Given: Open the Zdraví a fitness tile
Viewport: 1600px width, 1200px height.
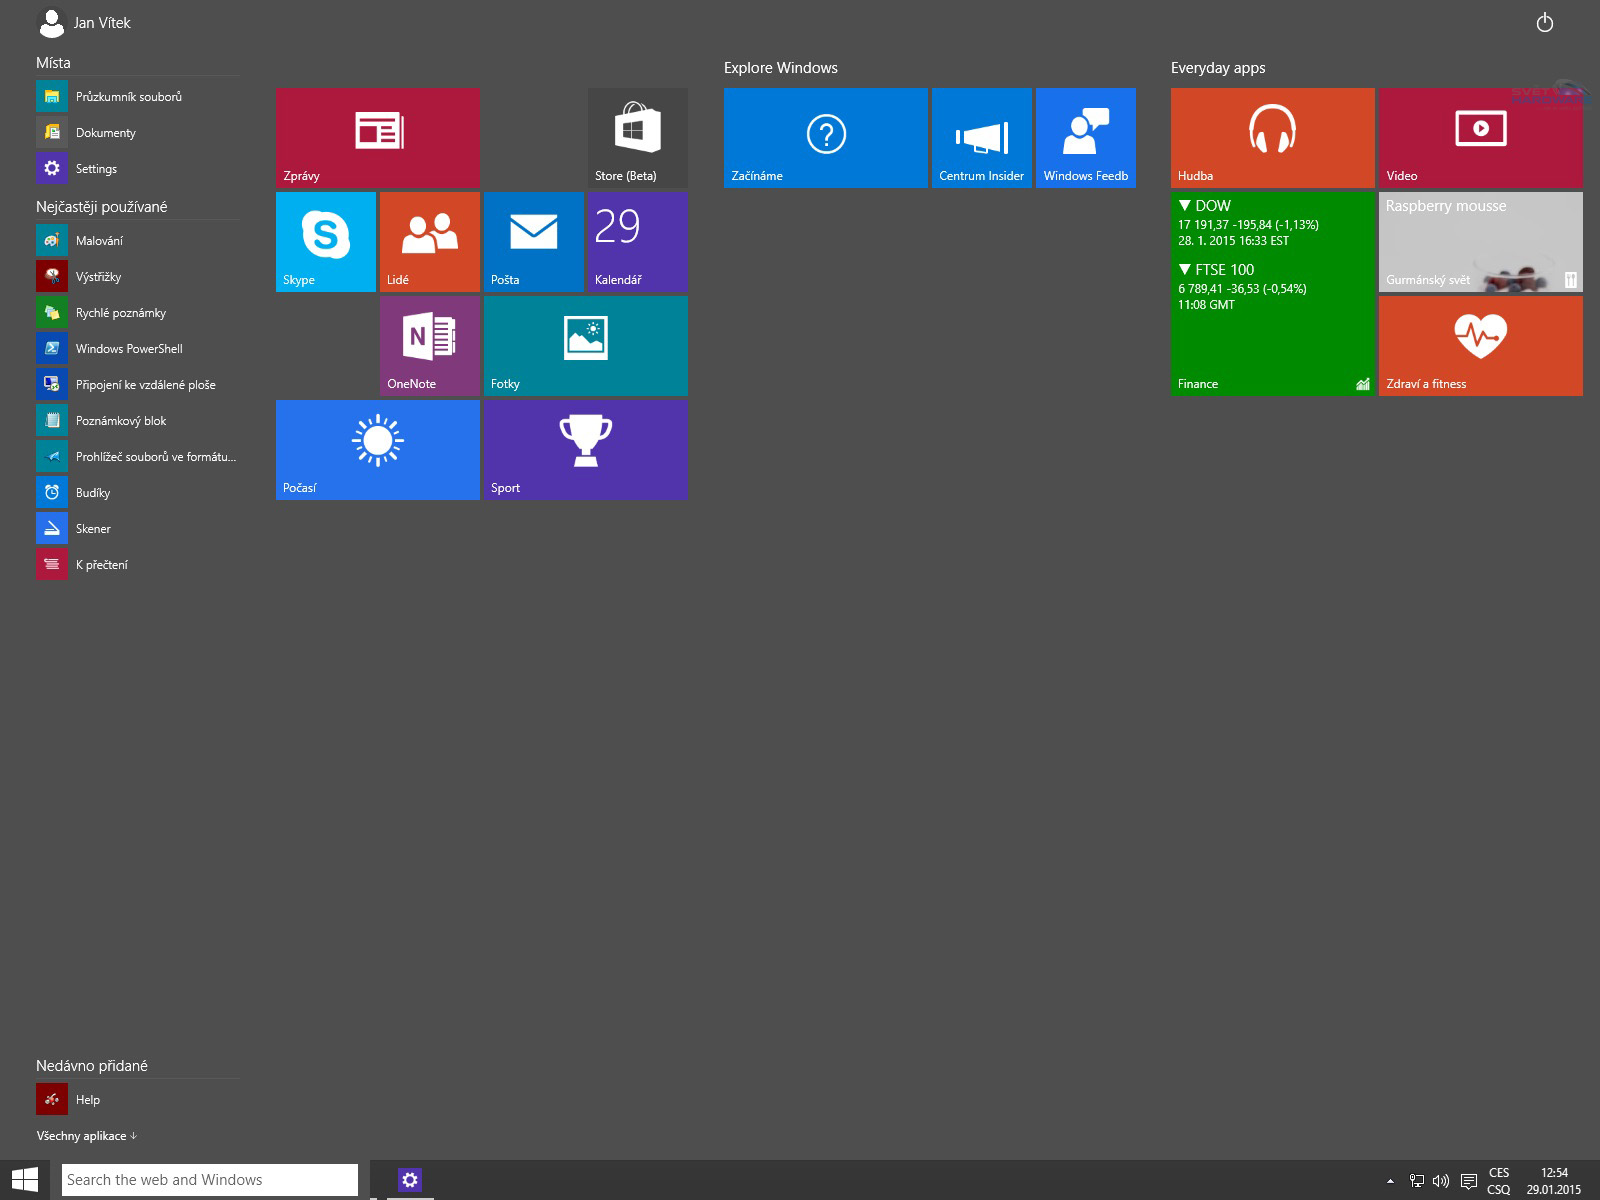Looking at the screenshot, I should click(x=1480, y=345).
